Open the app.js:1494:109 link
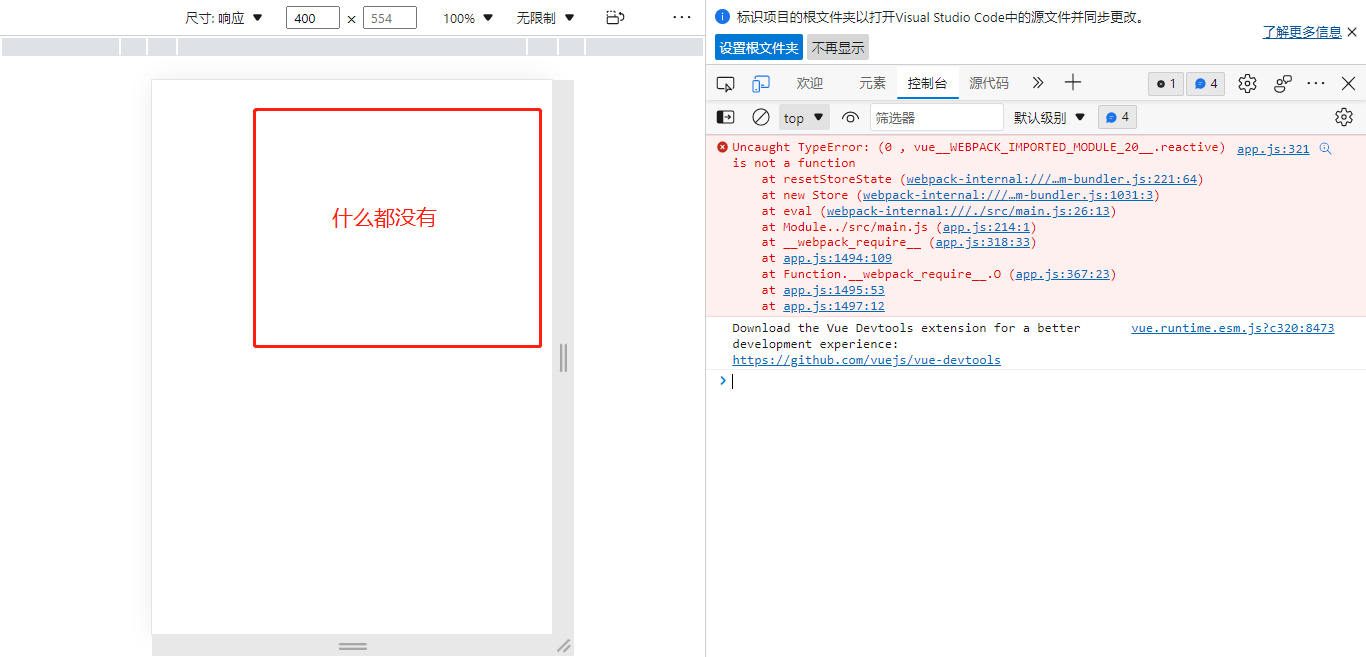The image size is (1366, 657). [x=837, y=258]
